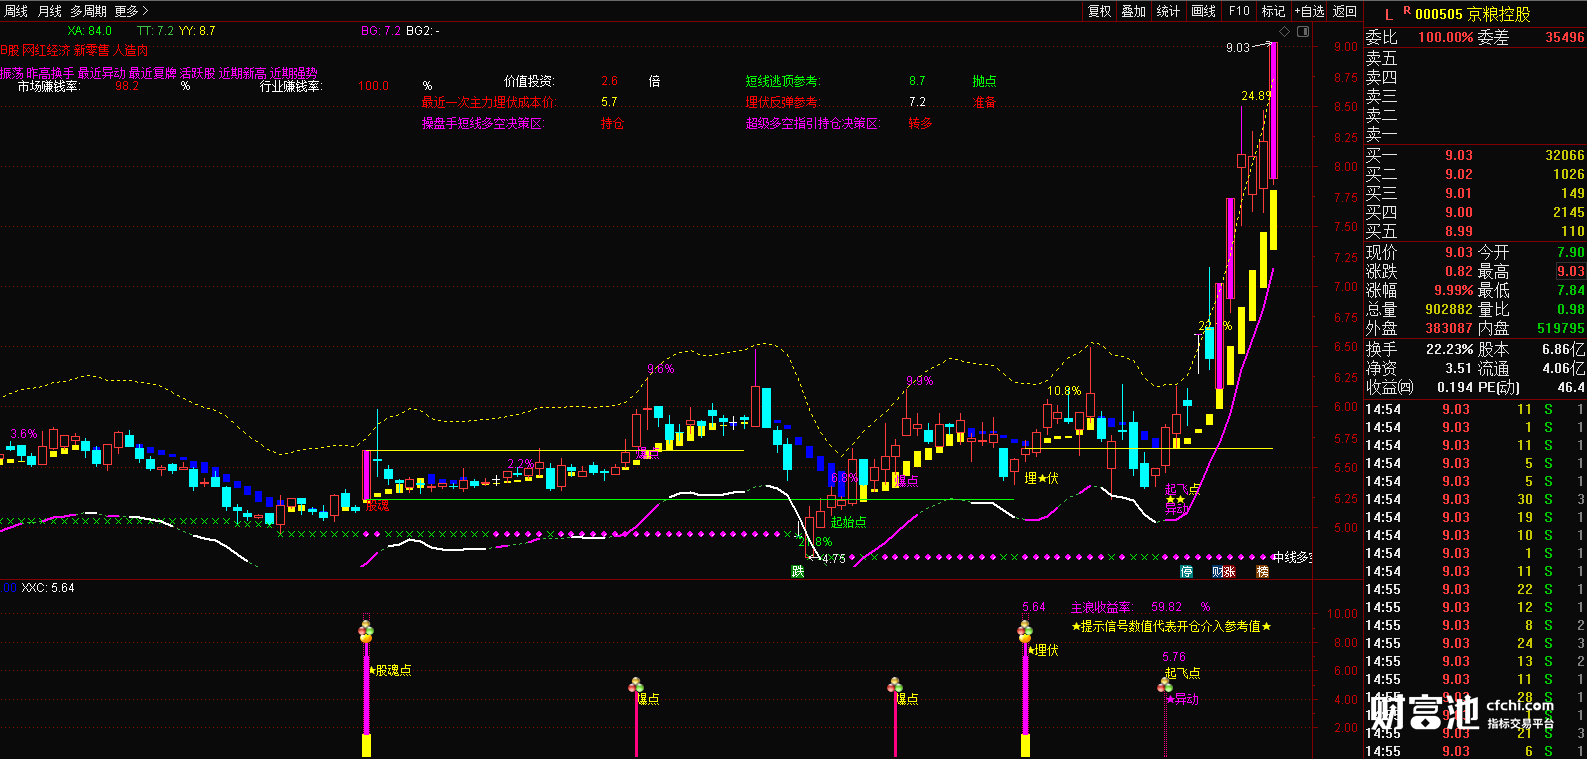Add stock via +自选 button
This screenshot has width=1587, height=759.
click(1309, 11)
